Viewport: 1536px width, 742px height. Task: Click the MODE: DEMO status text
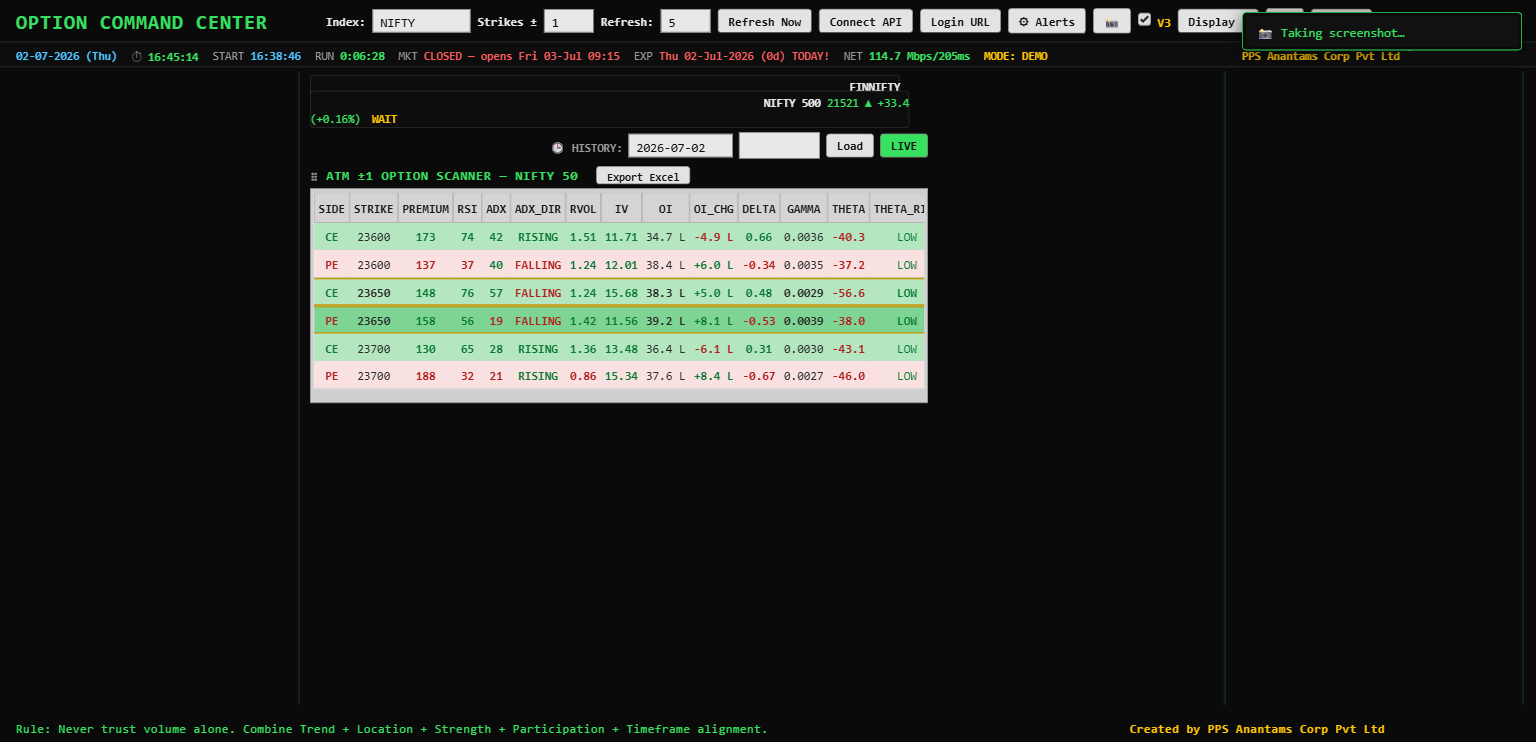(1016, 56)
